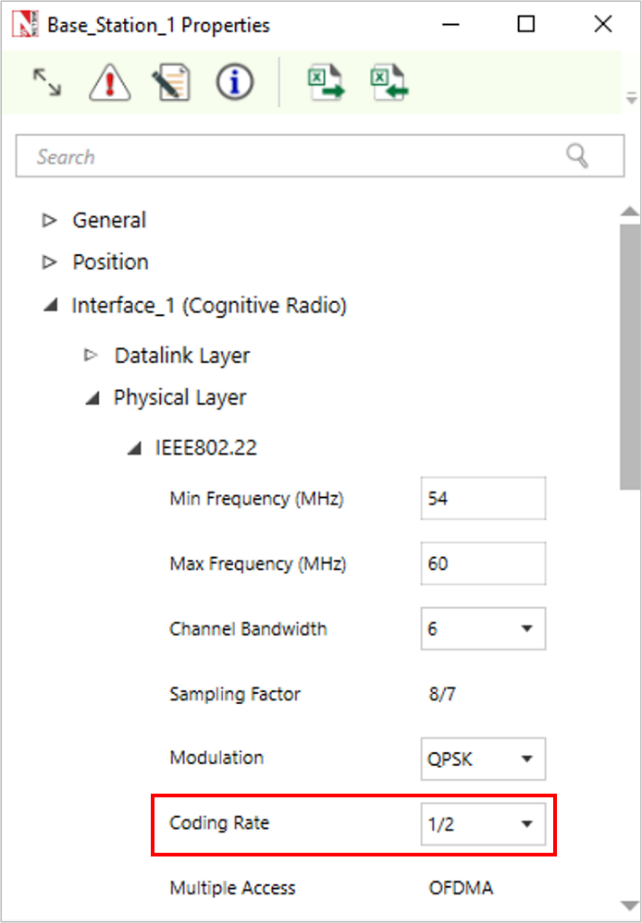Click the Excel import icon, left arrow
Viewport: 642px width, 923px height.
coord(388,84)
